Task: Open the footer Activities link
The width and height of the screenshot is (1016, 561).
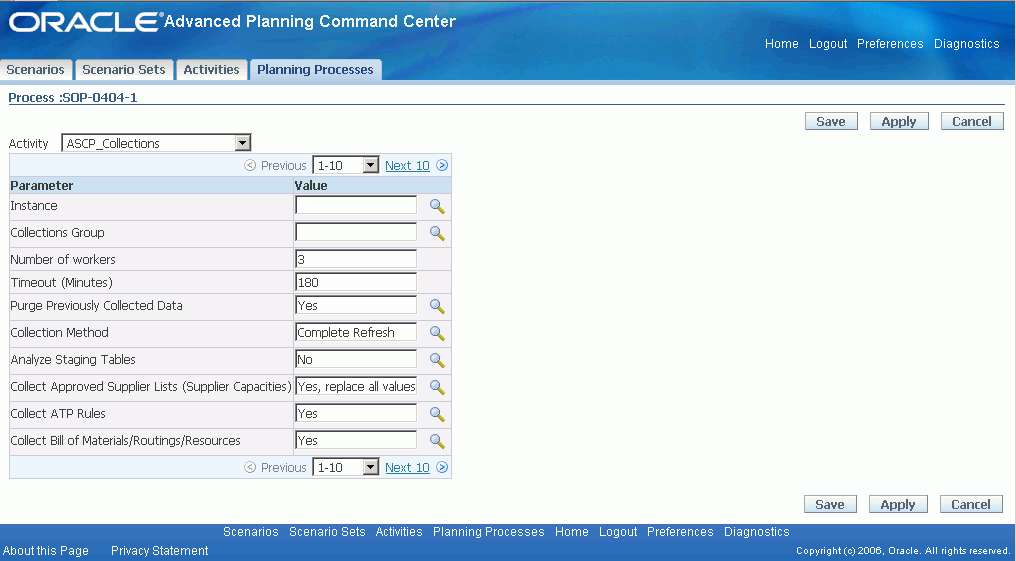Action: click(399, 532)
